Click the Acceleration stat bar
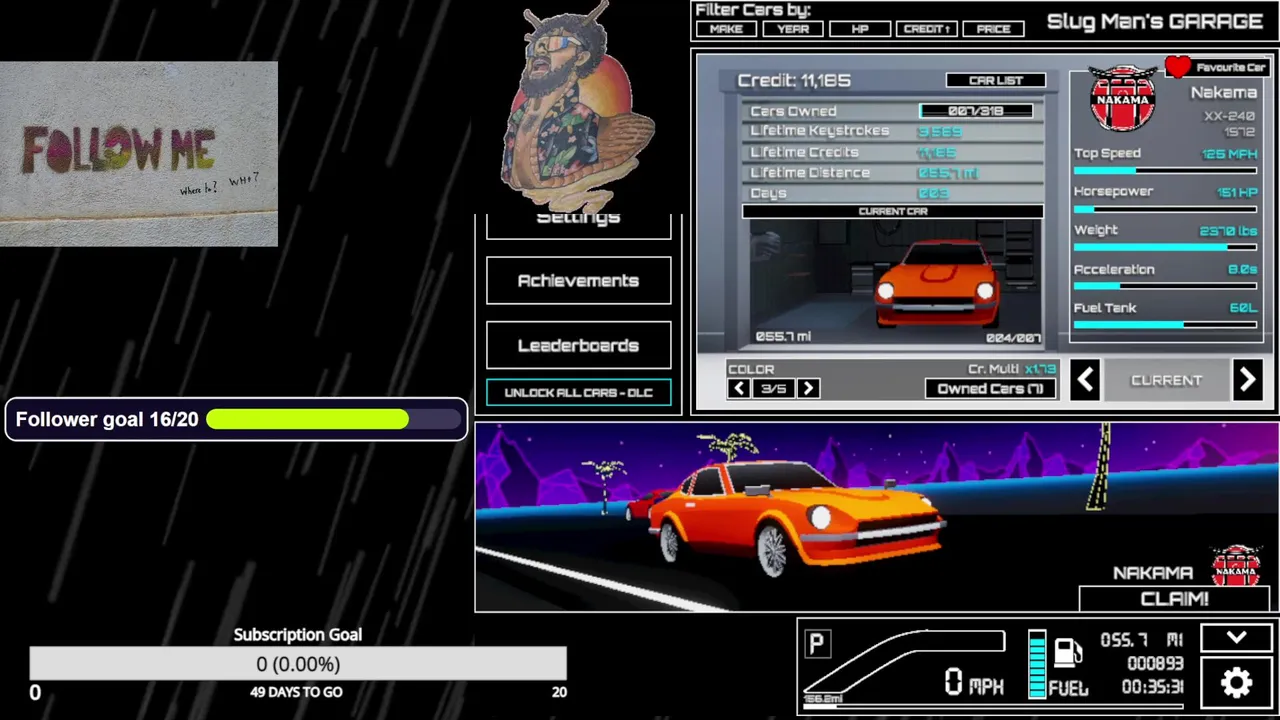 point(1165,286)
